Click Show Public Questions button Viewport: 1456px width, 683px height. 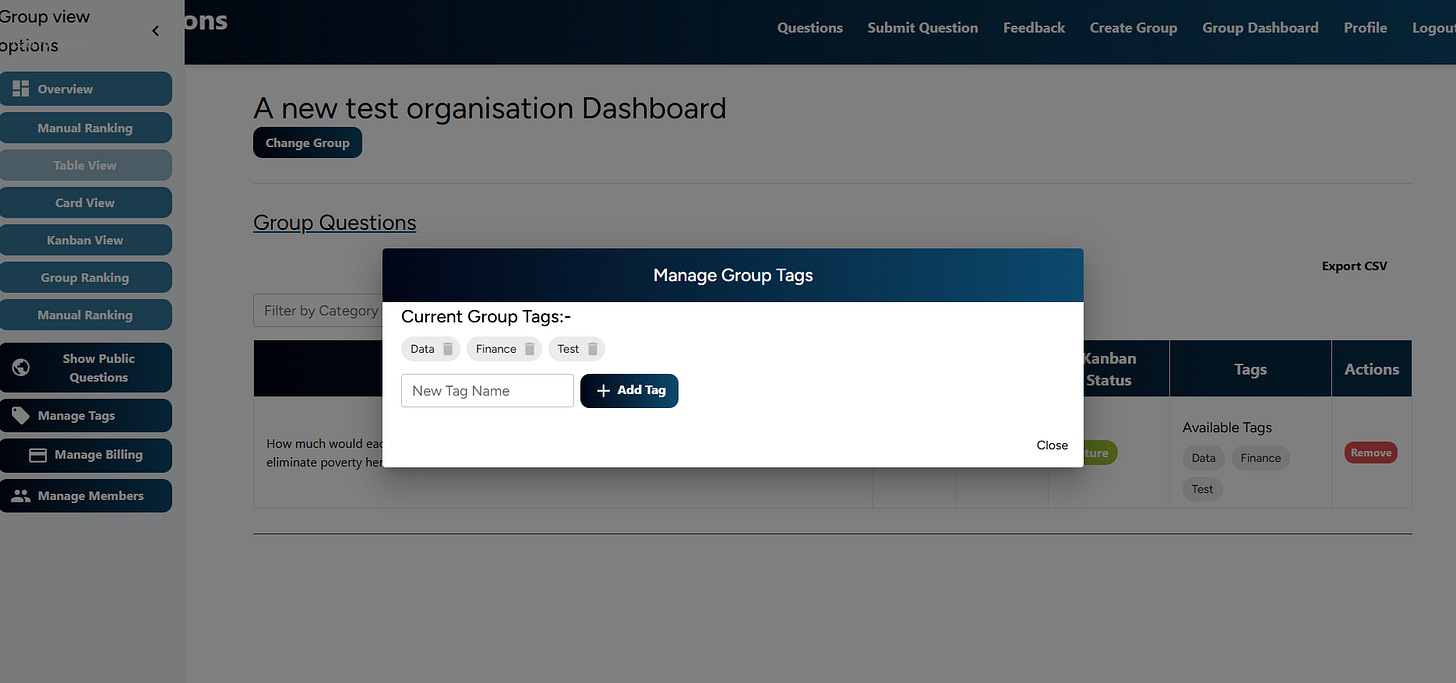click(86, 368)
